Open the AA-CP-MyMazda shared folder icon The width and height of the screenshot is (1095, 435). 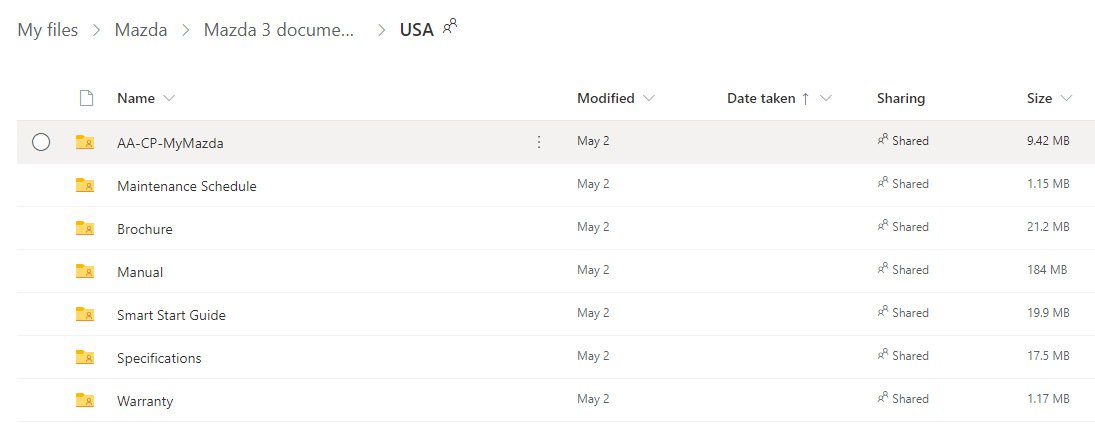[x=84, y=142]
